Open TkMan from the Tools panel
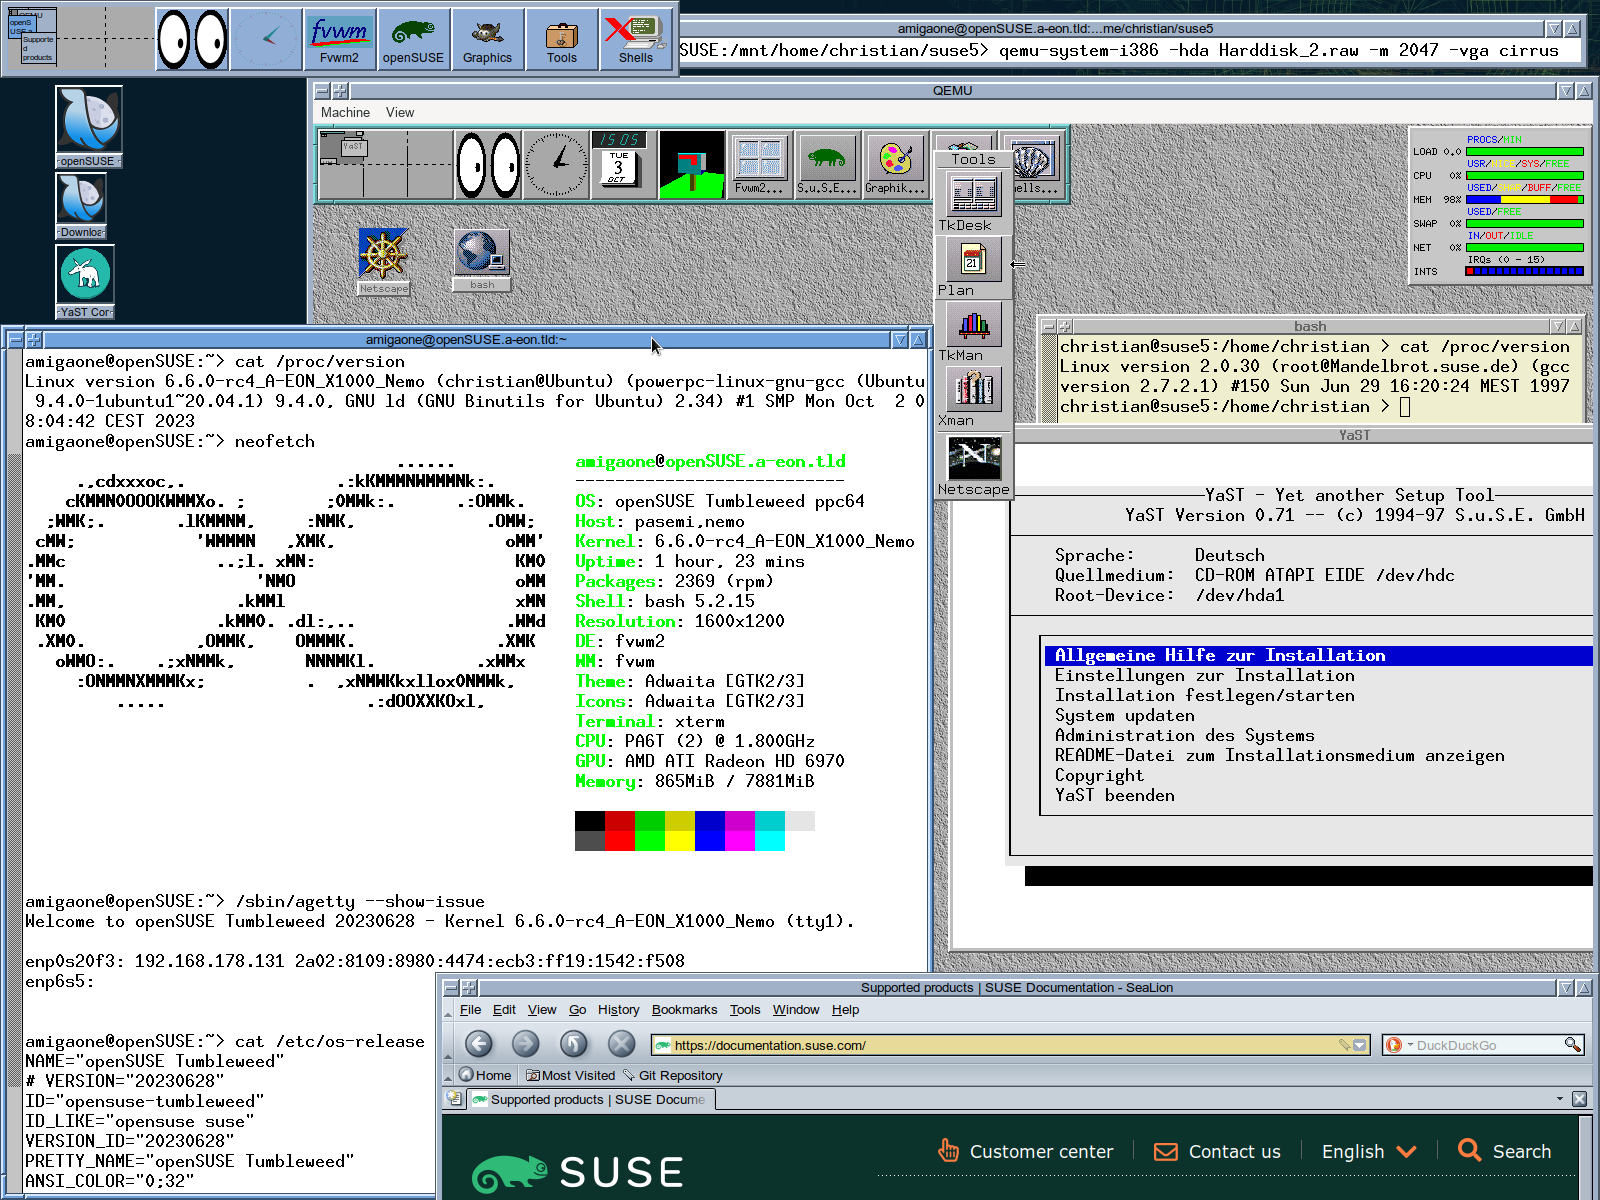The width and height of the screenshot is (1600, 1200). [973, 325]
